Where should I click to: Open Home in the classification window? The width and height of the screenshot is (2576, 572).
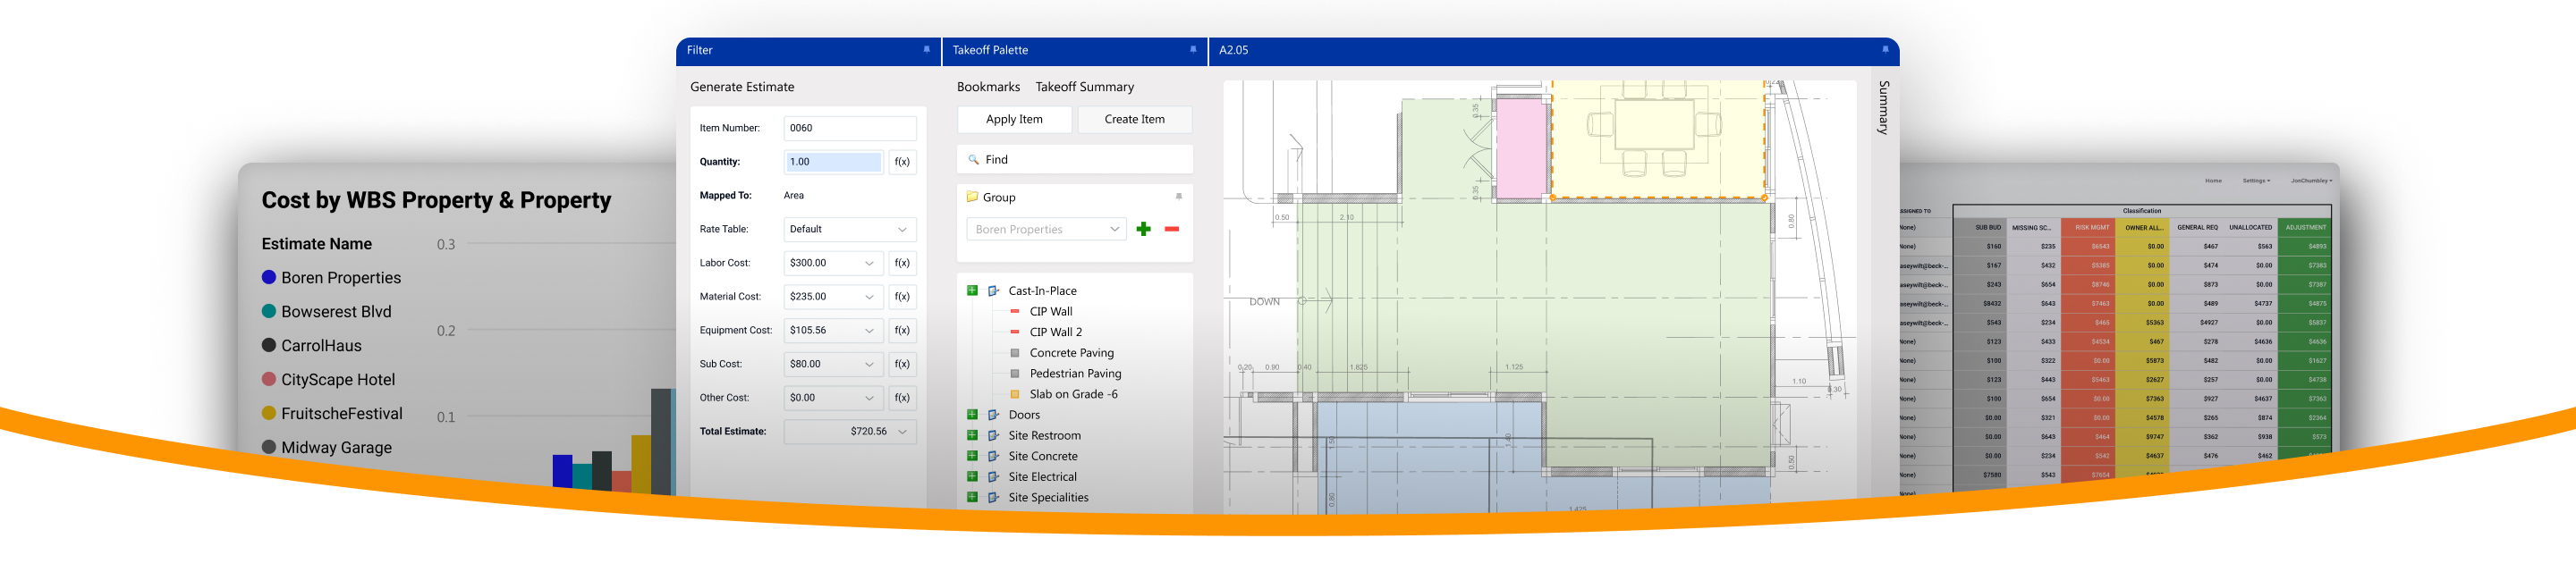[x=2213, y=181]
